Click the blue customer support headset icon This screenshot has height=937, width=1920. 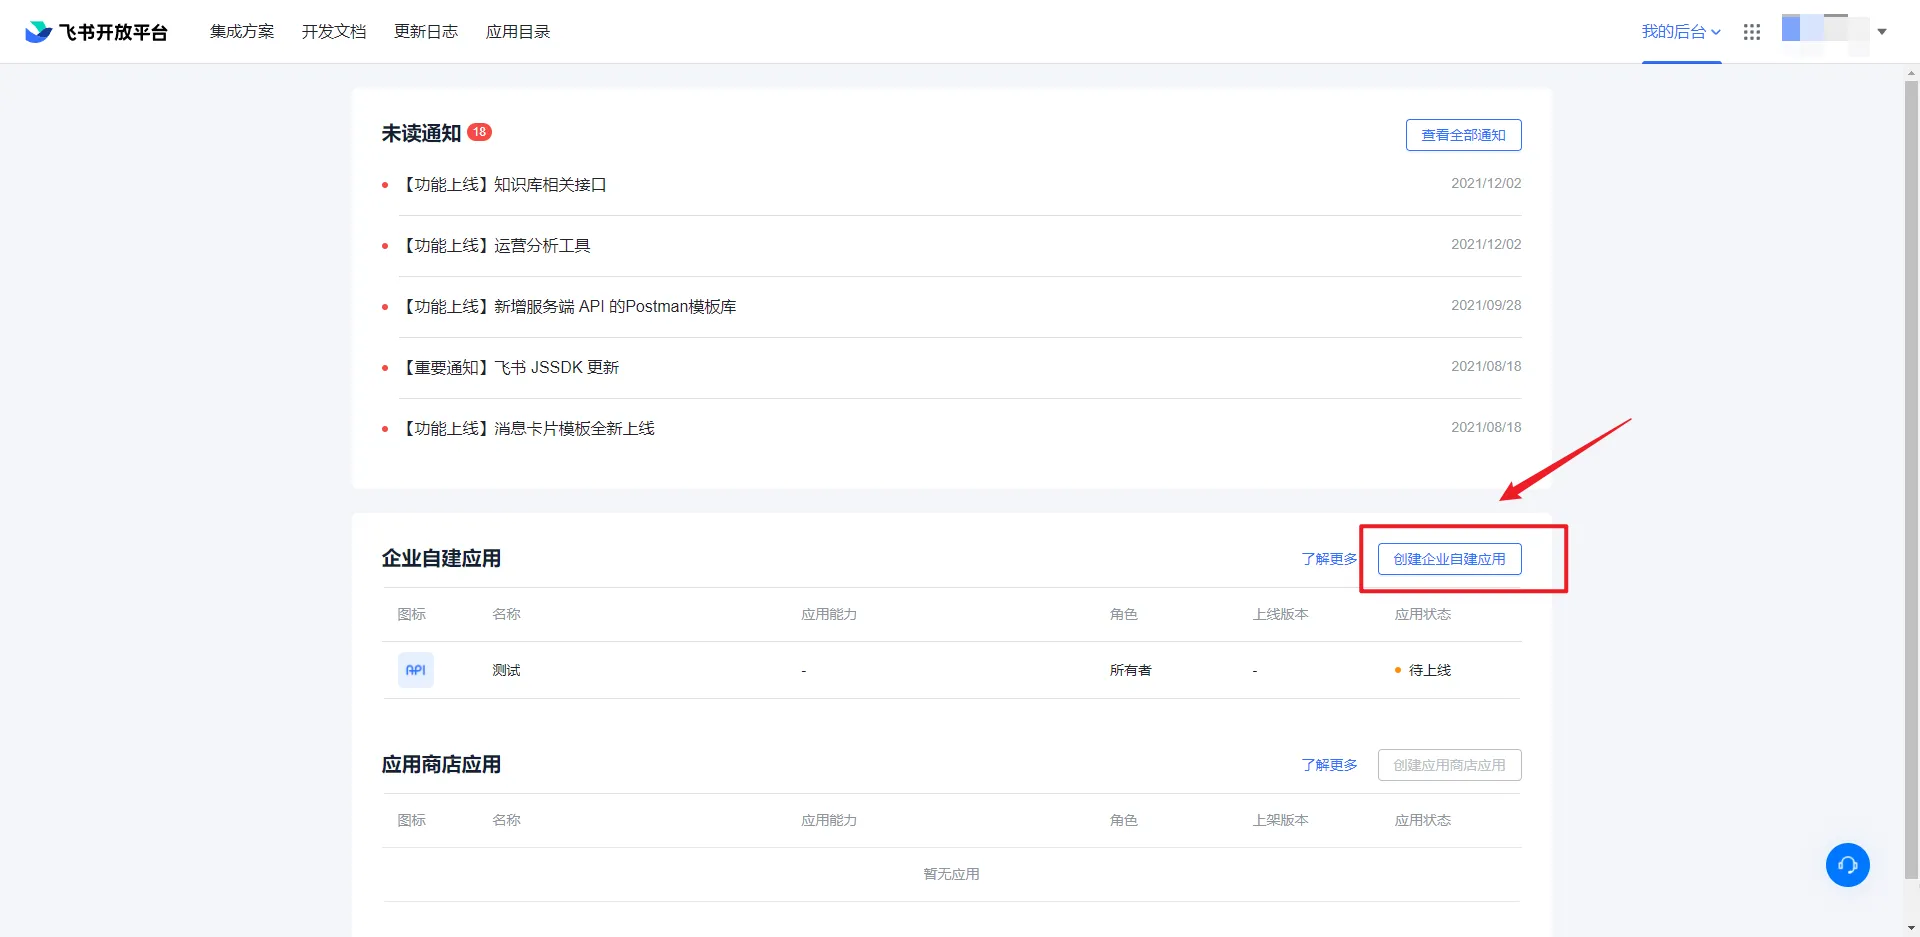pos(1847,865)
